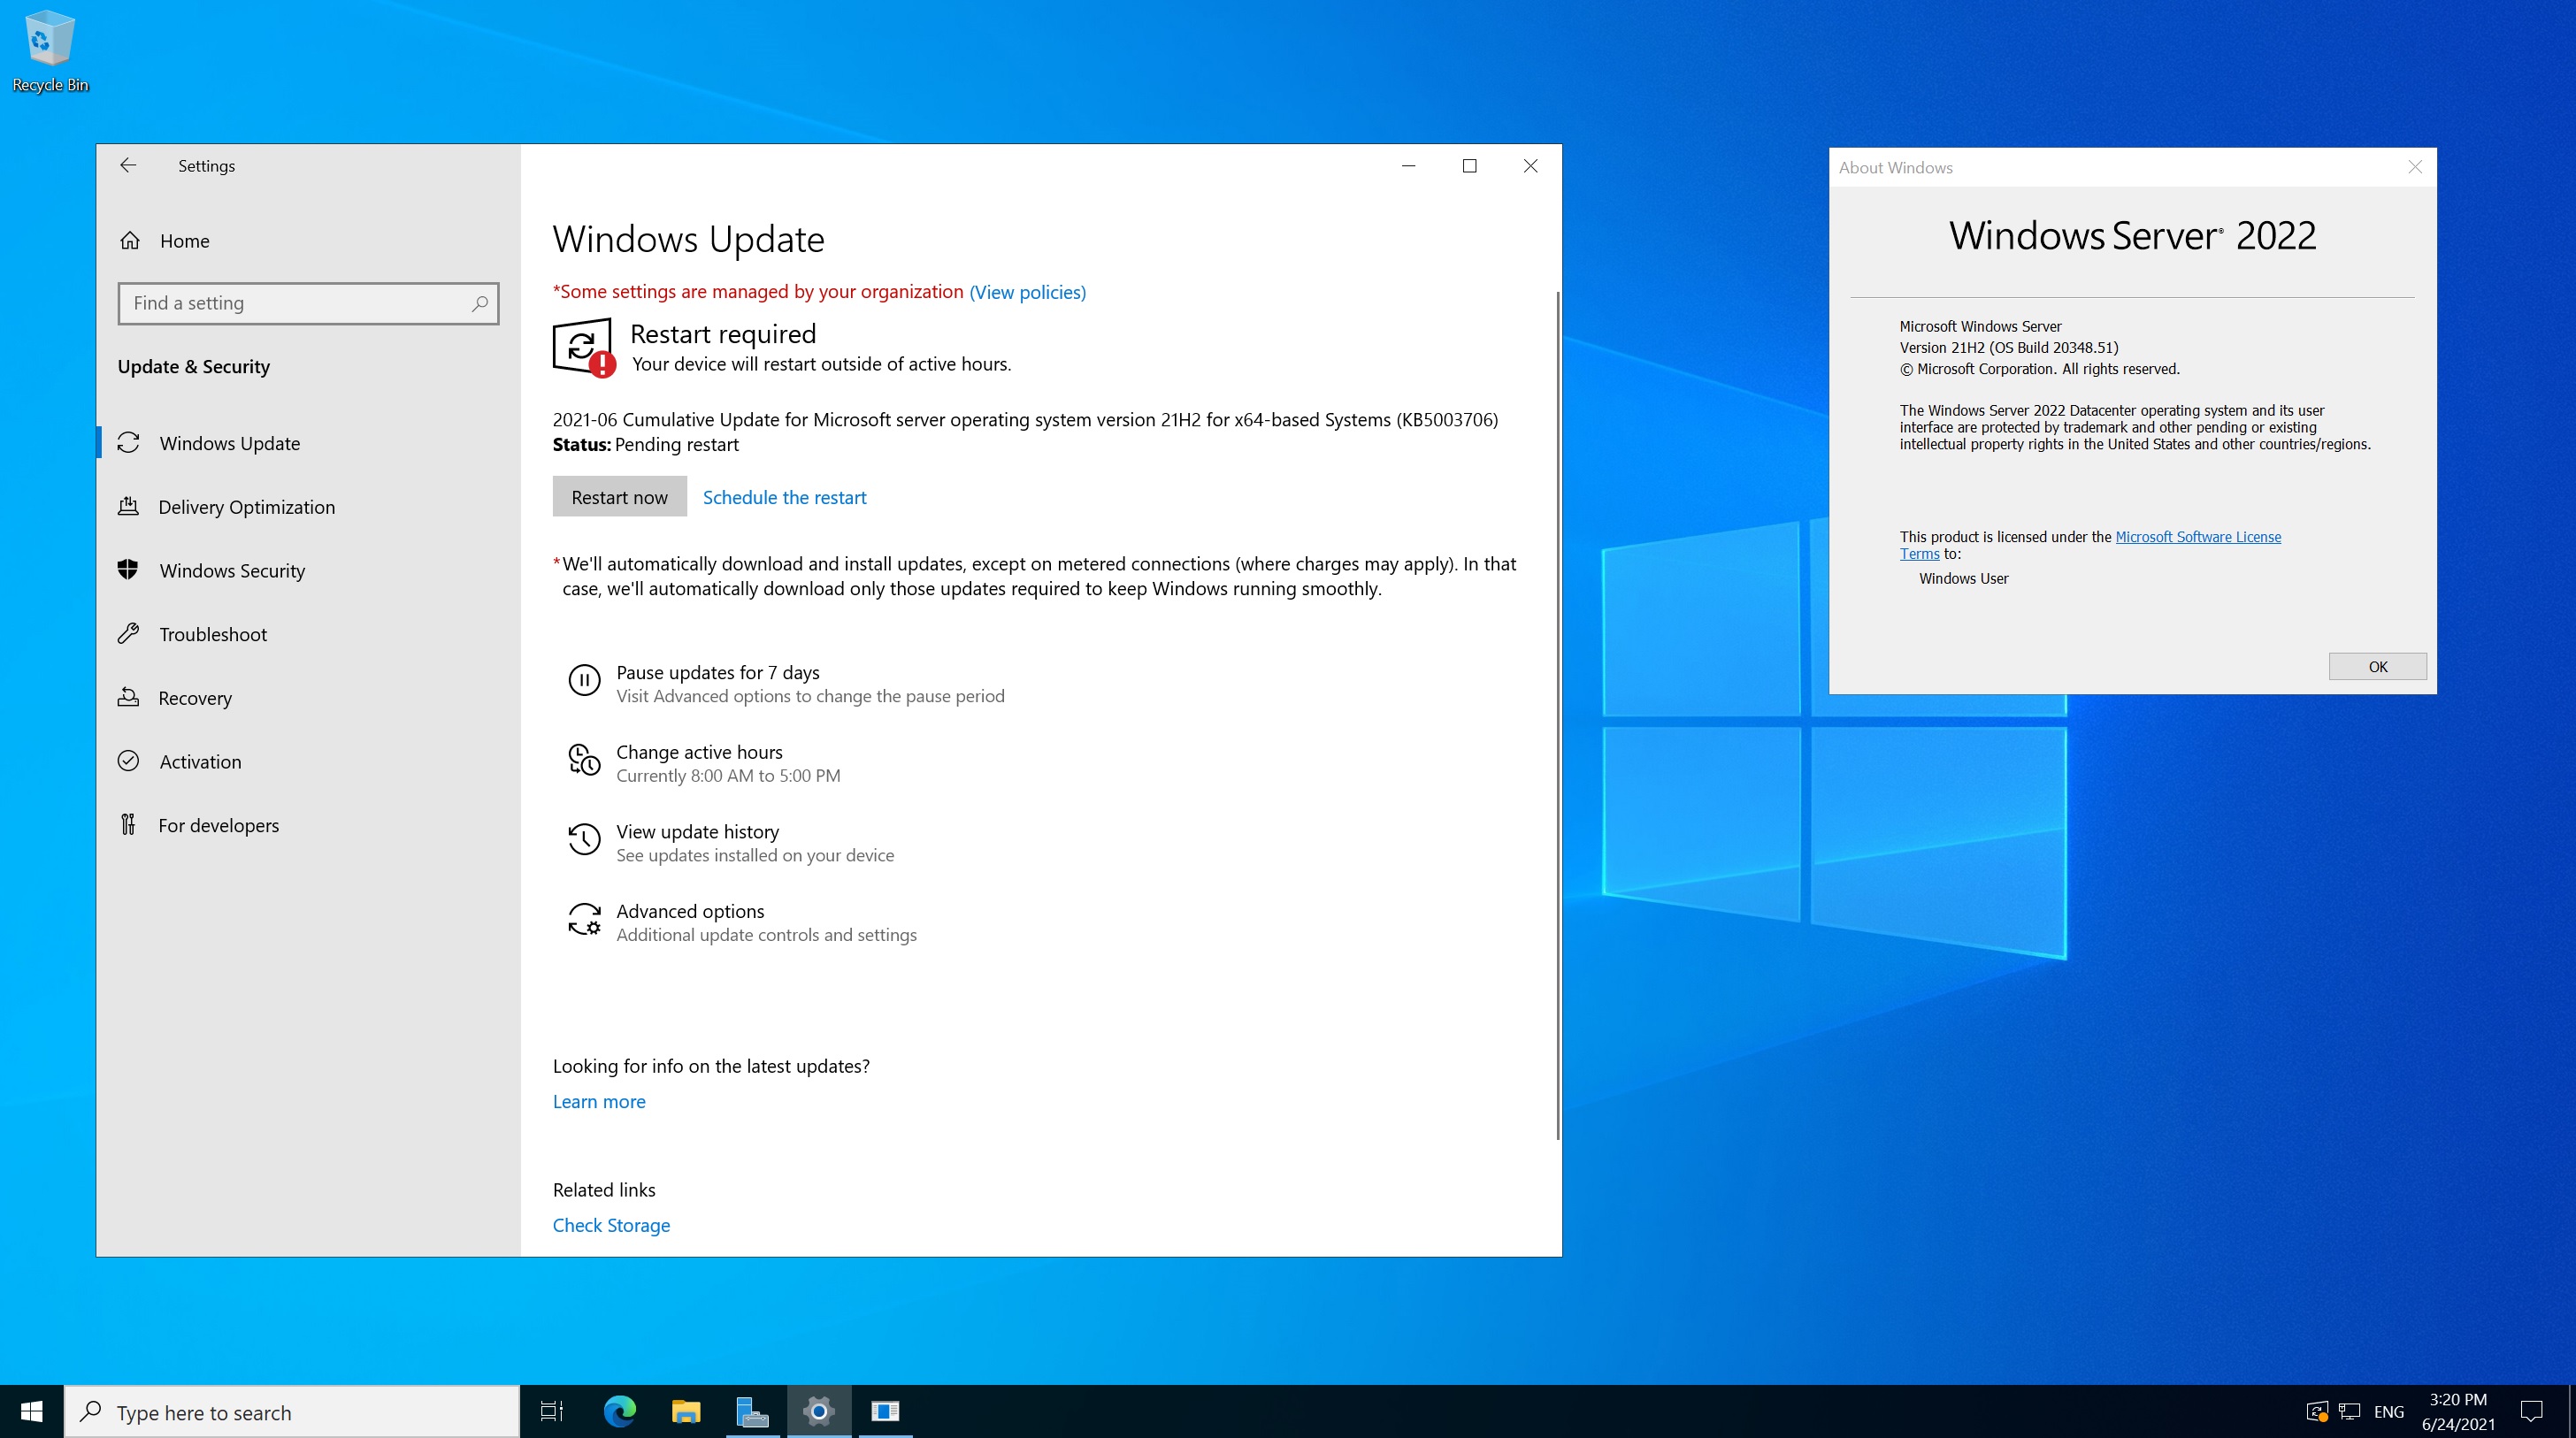Select the Troubleshoot wrench icon

[128, 633]
